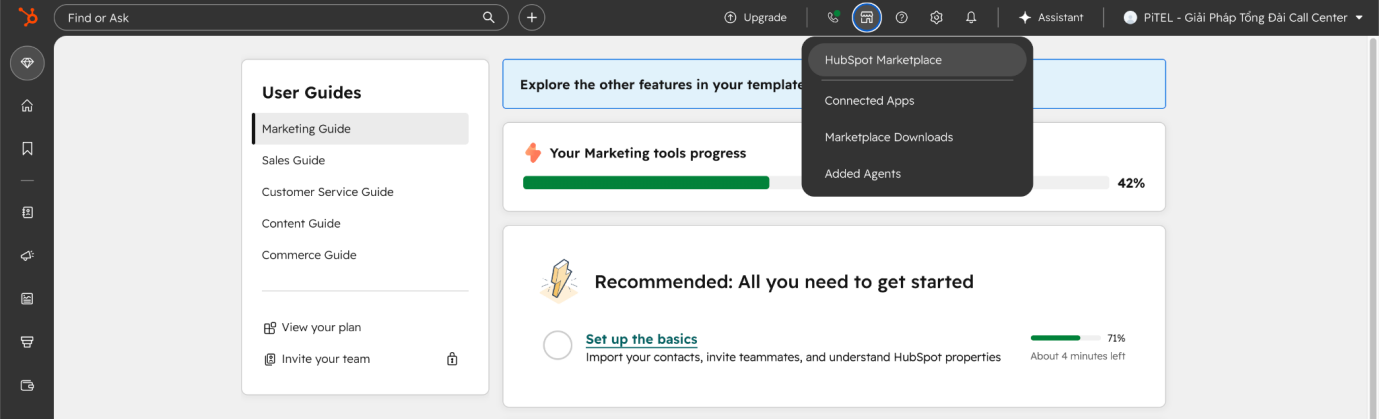Expand the PiTEL account dropdown

(1243, 17)
